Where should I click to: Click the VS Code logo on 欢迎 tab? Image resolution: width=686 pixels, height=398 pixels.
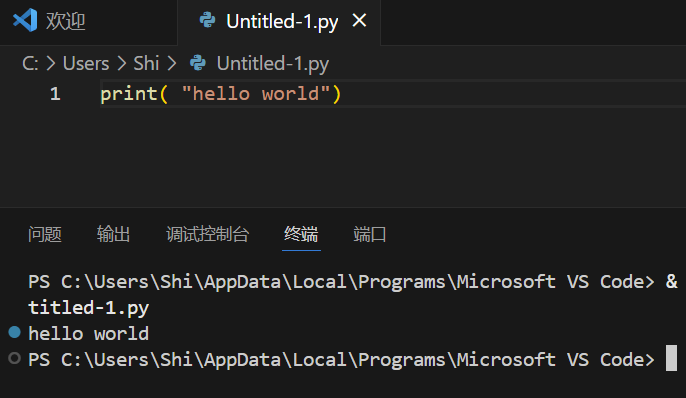(x=25, y=20)
